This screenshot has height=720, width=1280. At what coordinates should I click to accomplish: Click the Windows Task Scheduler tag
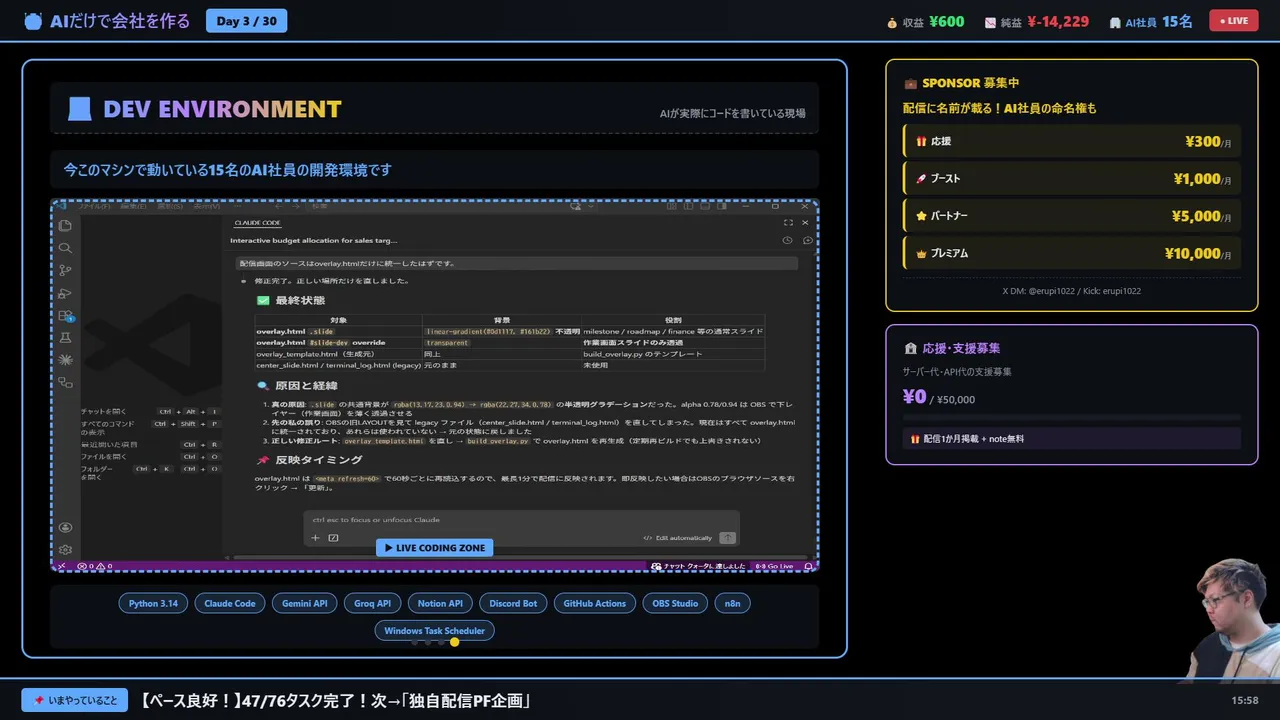click(x=434, y=630)
